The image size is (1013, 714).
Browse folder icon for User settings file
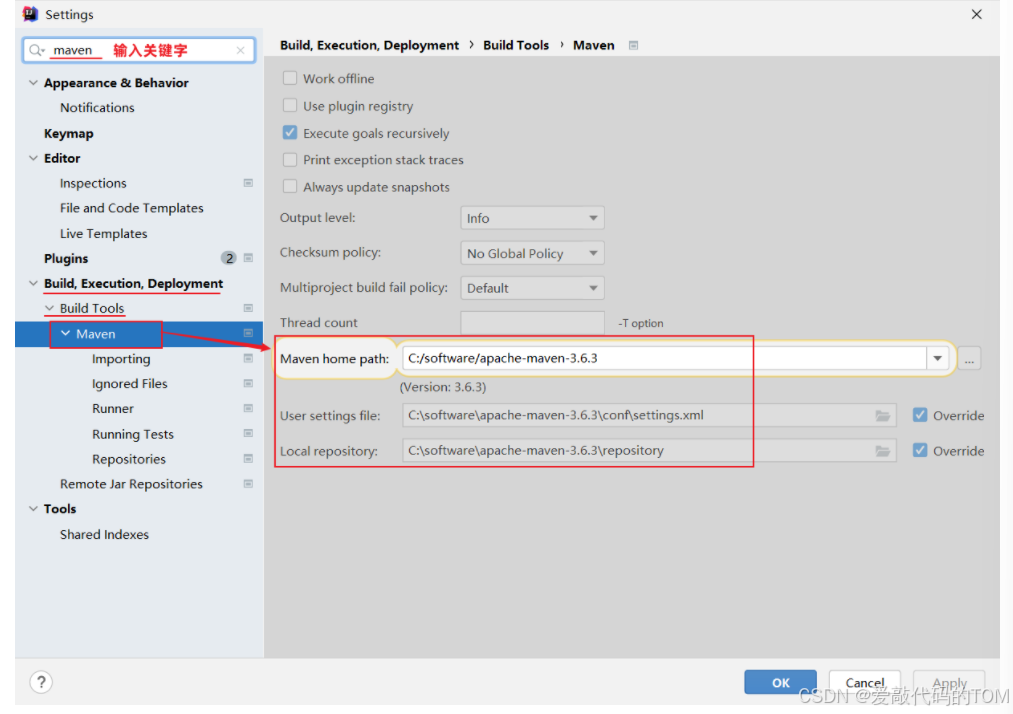(882, 415)
